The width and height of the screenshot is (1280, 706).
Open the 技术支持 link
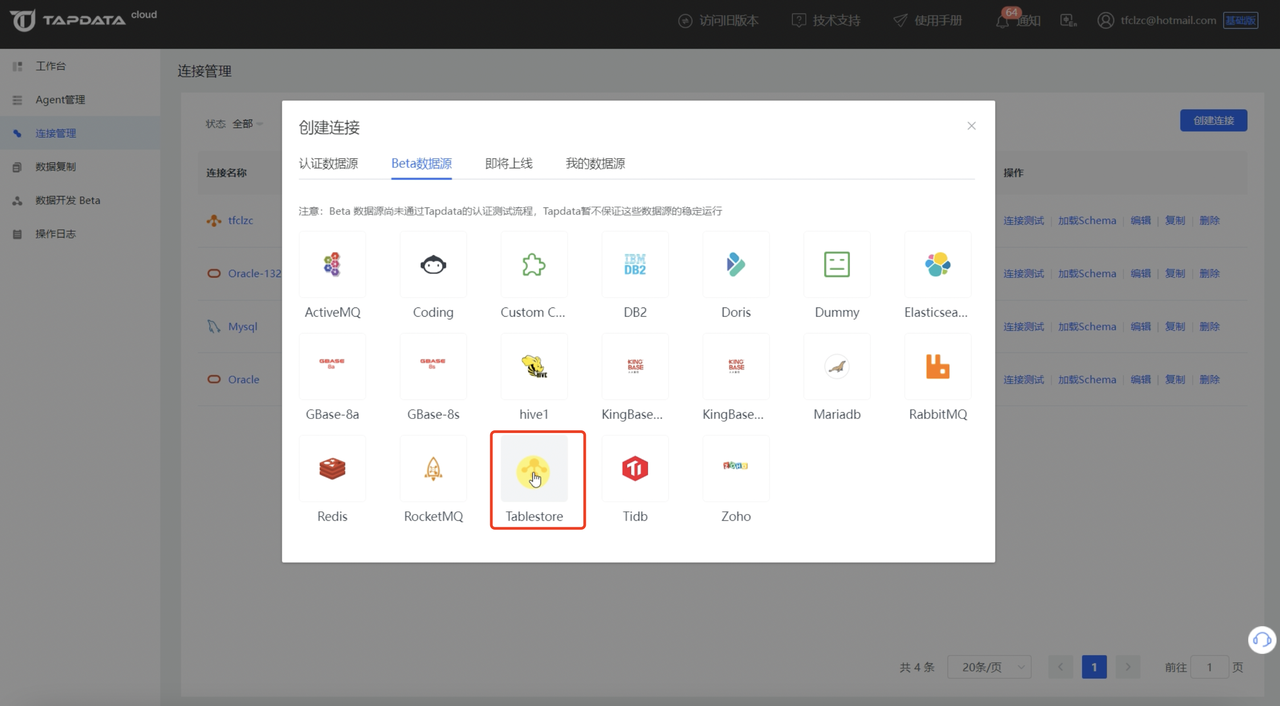point(826,20)
